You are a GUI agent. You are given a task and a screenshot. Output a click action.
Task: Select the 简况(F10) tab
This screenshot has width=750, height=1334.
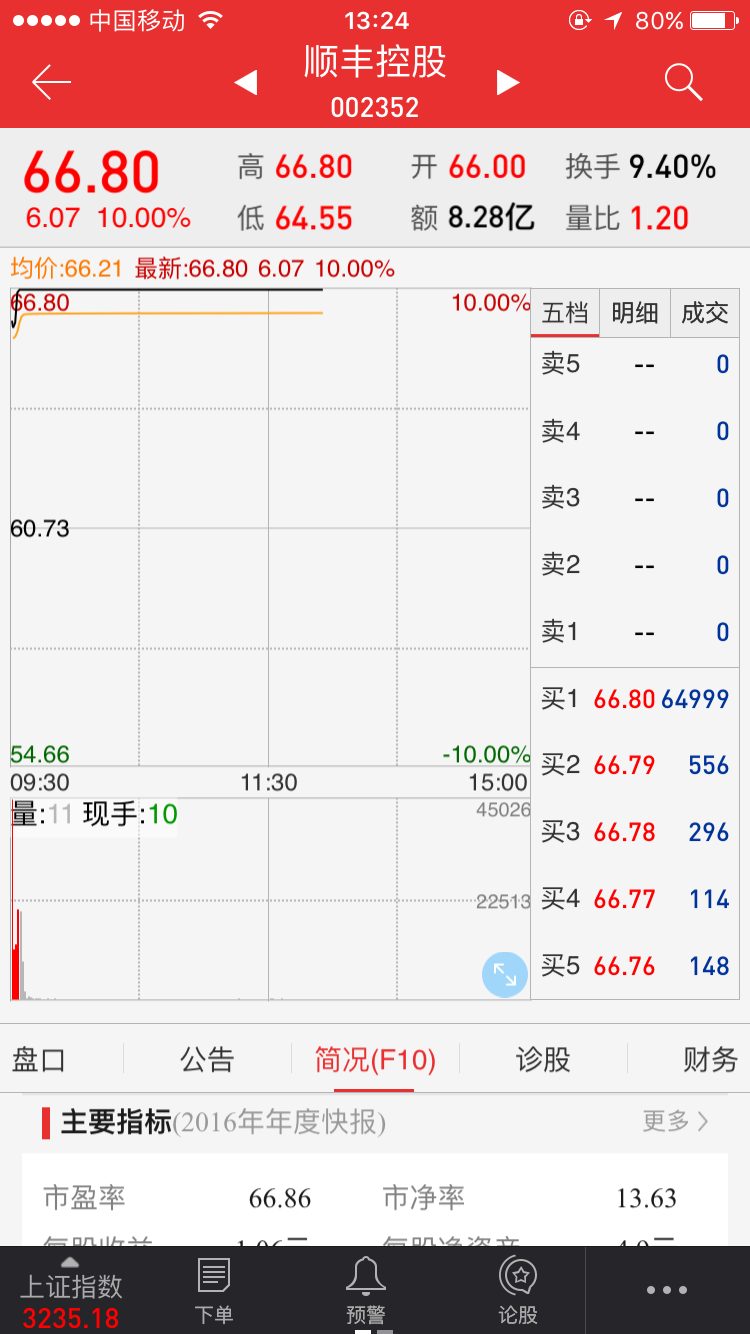pyautogui.click(x=375, y=1059)
